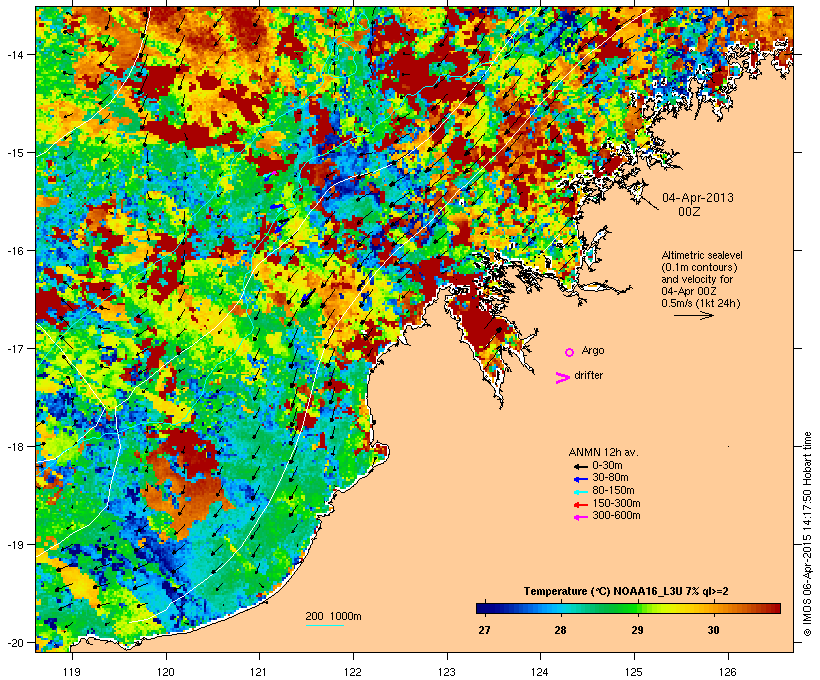Click the colorbar tick label 30
820x680 pixels.
coord(713,630)
